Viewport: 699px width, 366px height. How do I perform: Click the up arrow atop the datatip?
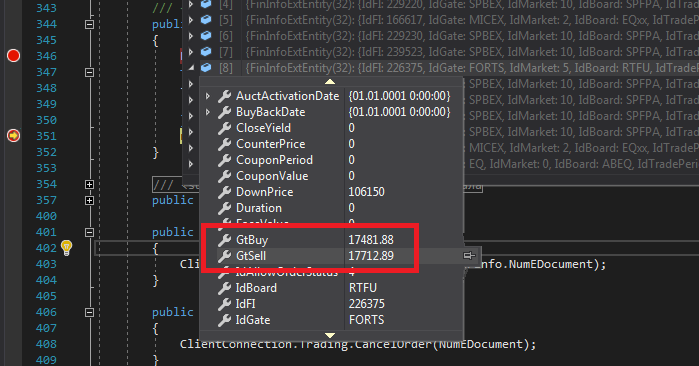click(330, 82)
